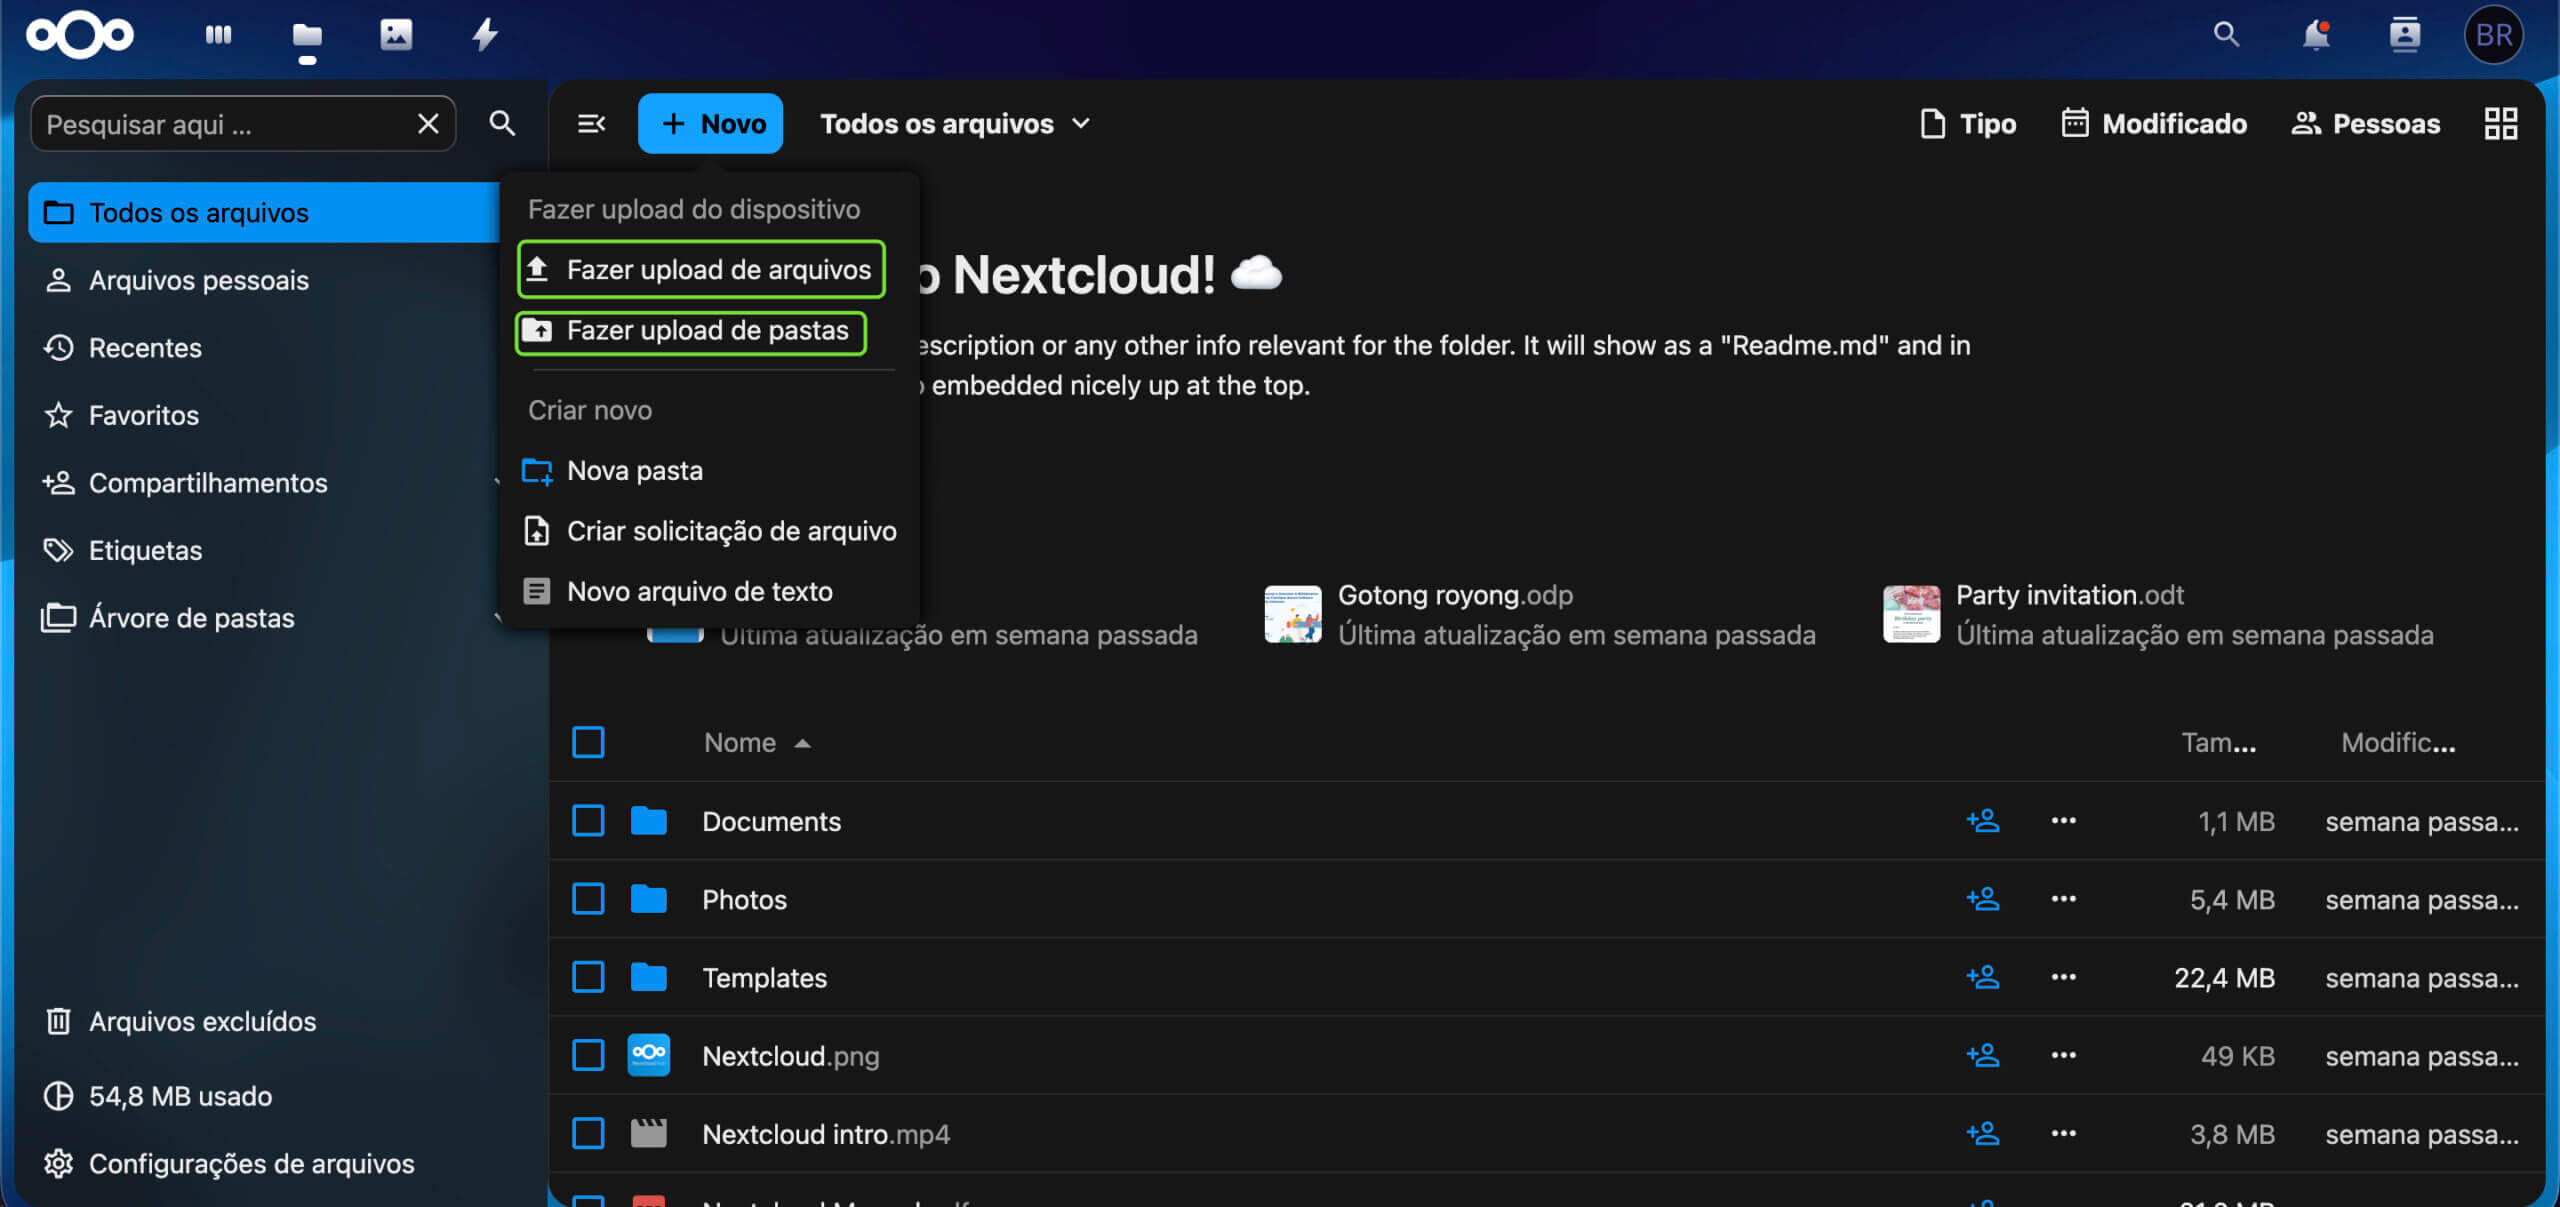Share the Photos folder

1983,899
